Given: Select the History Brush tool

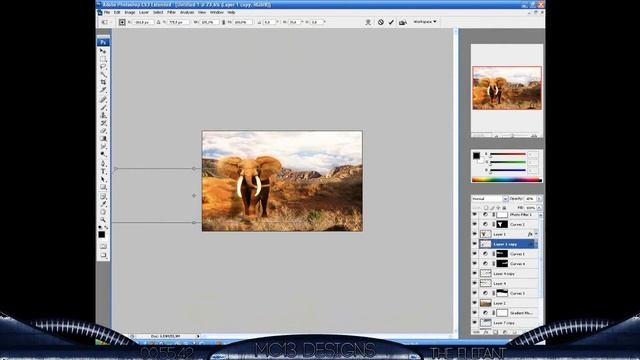Looking at the screenshot, I should [x=103, y=123].
